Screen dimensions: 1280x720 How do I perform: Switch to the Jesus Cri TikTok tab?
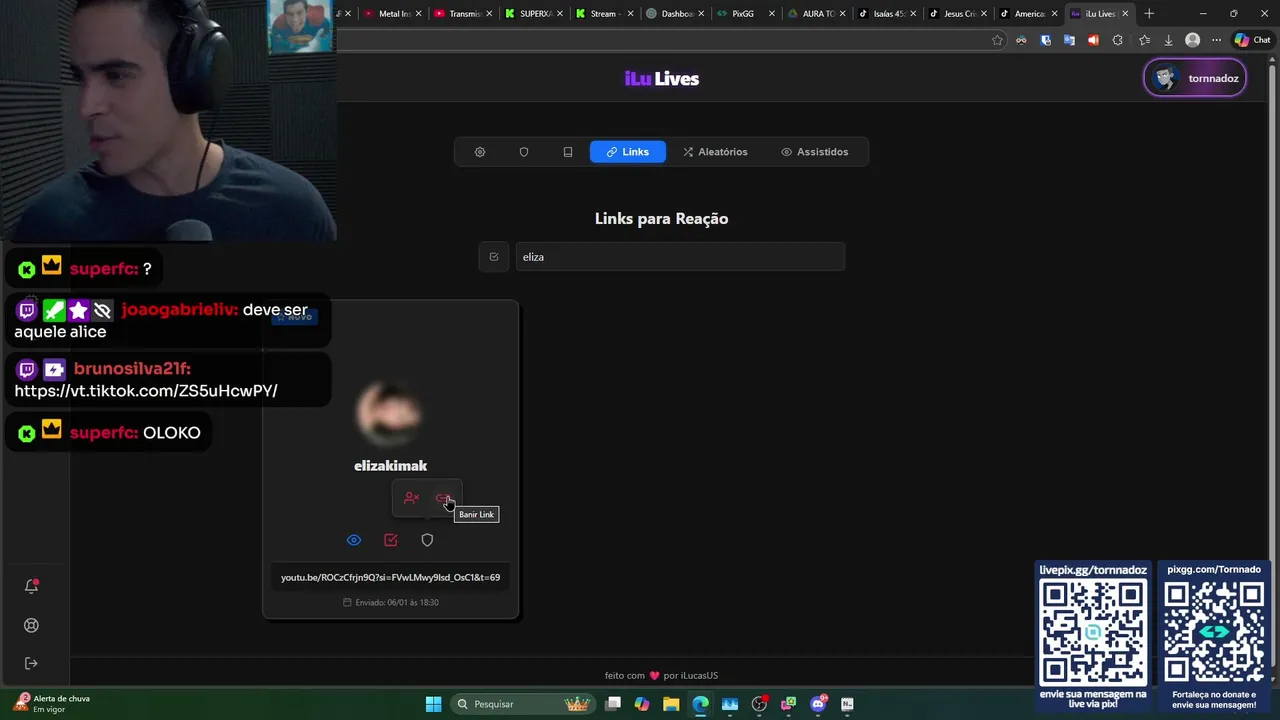tap(959, 14)
